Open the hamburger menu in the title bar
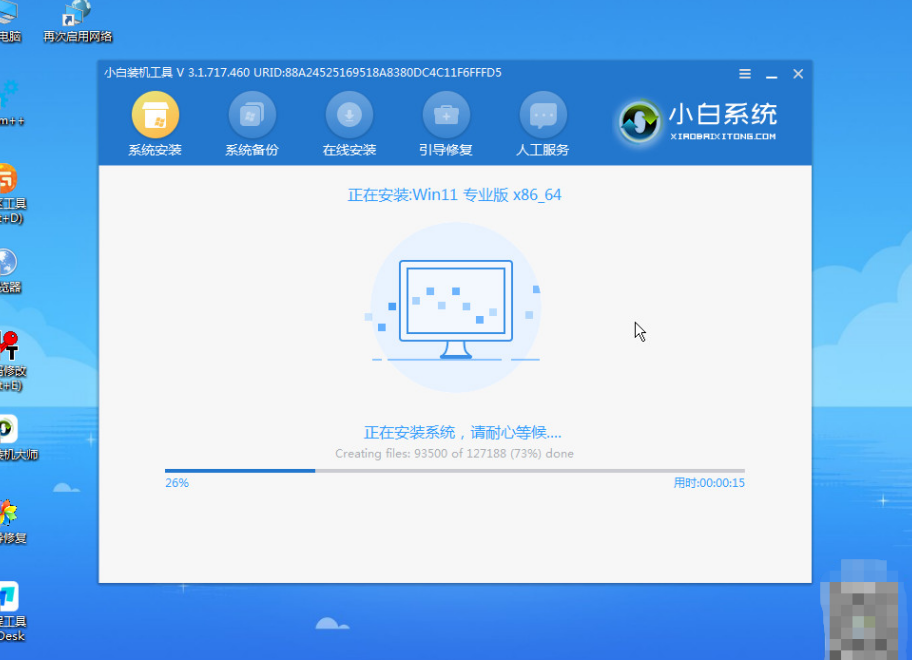 tap(744, 73)
